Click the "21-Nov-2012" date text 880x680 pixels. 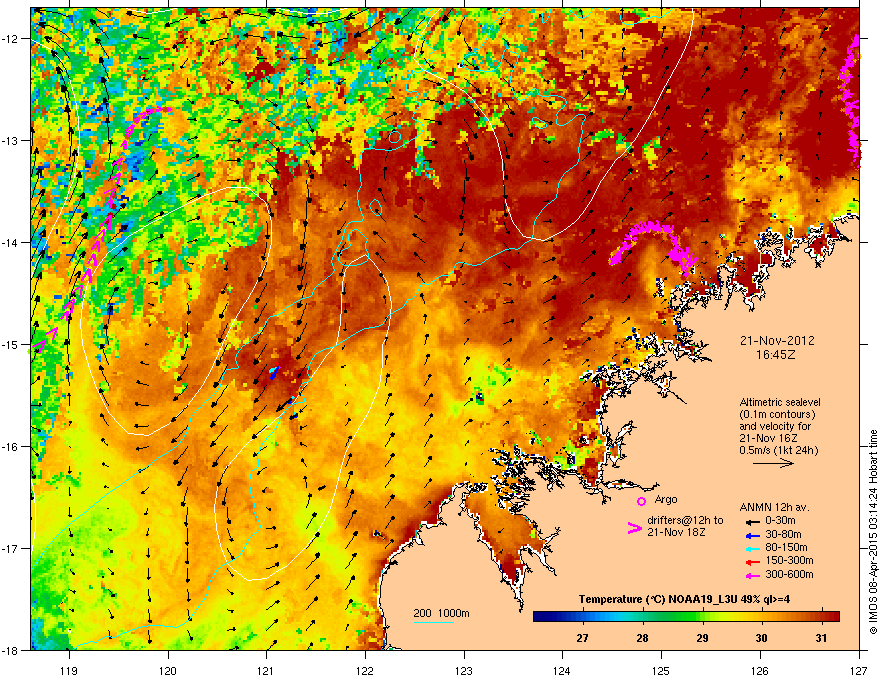(777, 341)
